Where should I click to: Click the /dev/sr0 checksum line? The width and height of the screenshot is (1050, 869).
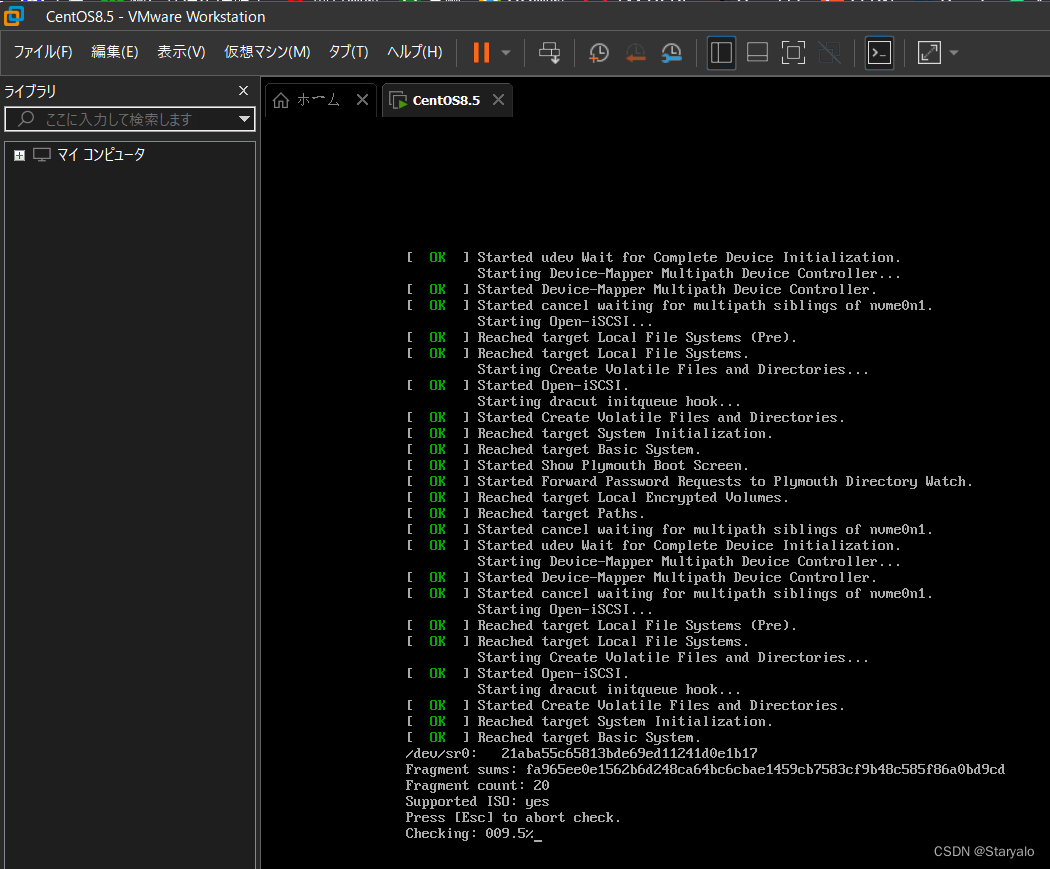[x=581, y=753]
